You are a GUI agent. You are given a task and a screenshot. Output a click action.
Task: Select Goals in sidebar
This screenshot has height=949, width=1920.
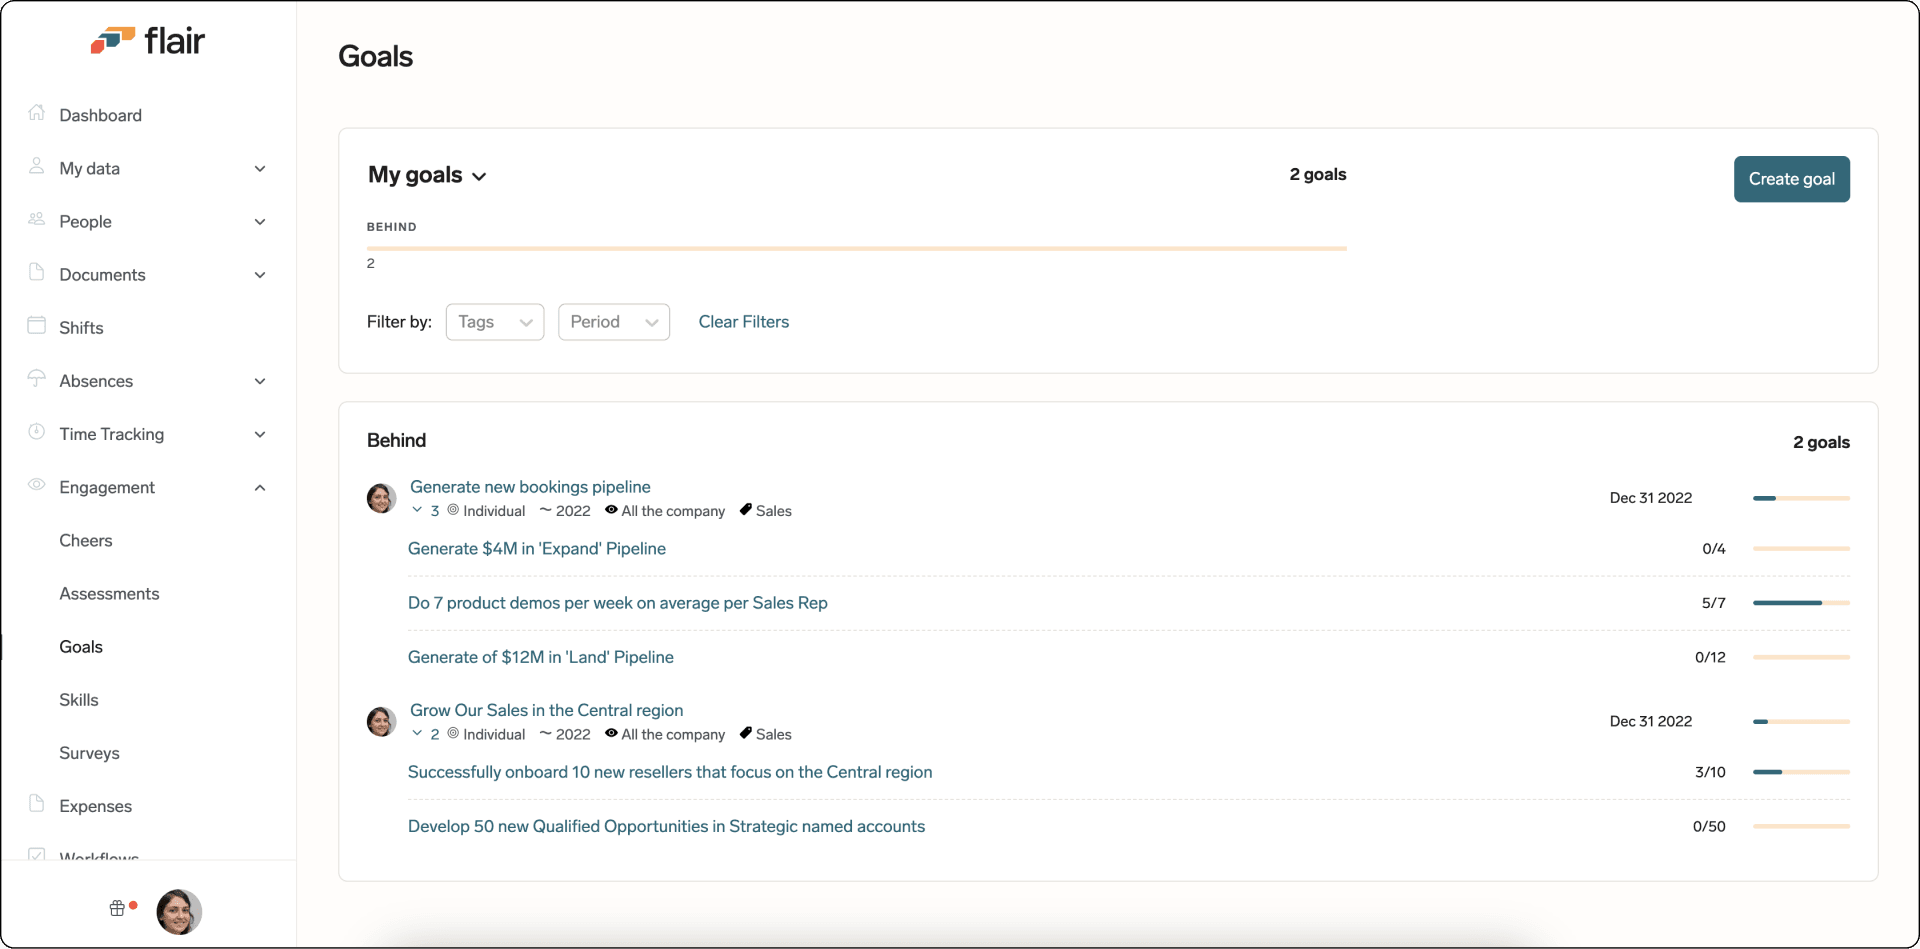[81, 647]
